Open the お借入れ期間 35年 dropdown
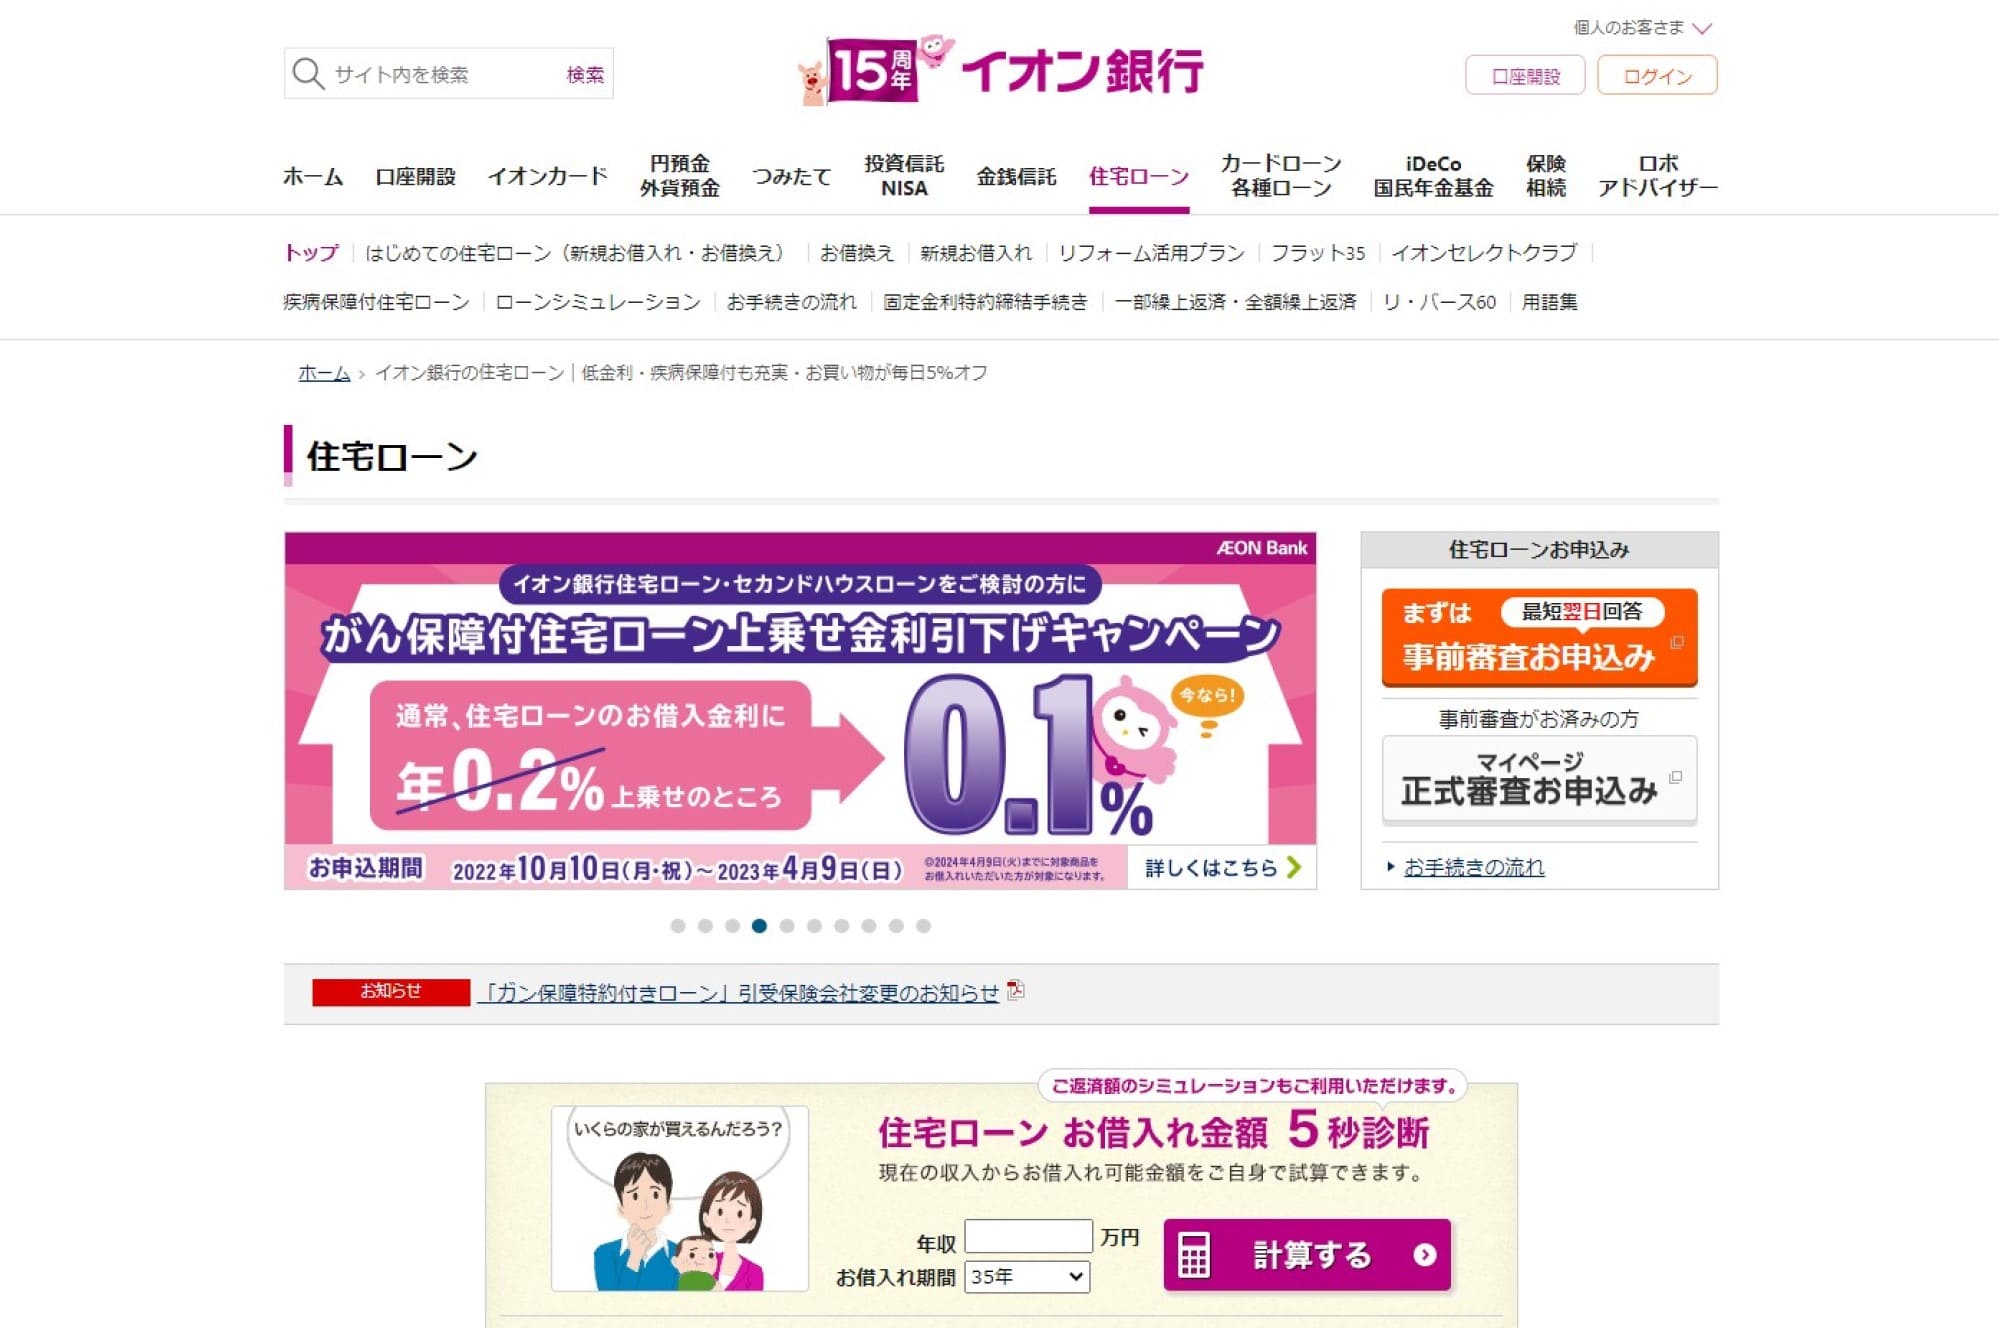Screen dimensions: 1999x1328 [1027, 1277]
